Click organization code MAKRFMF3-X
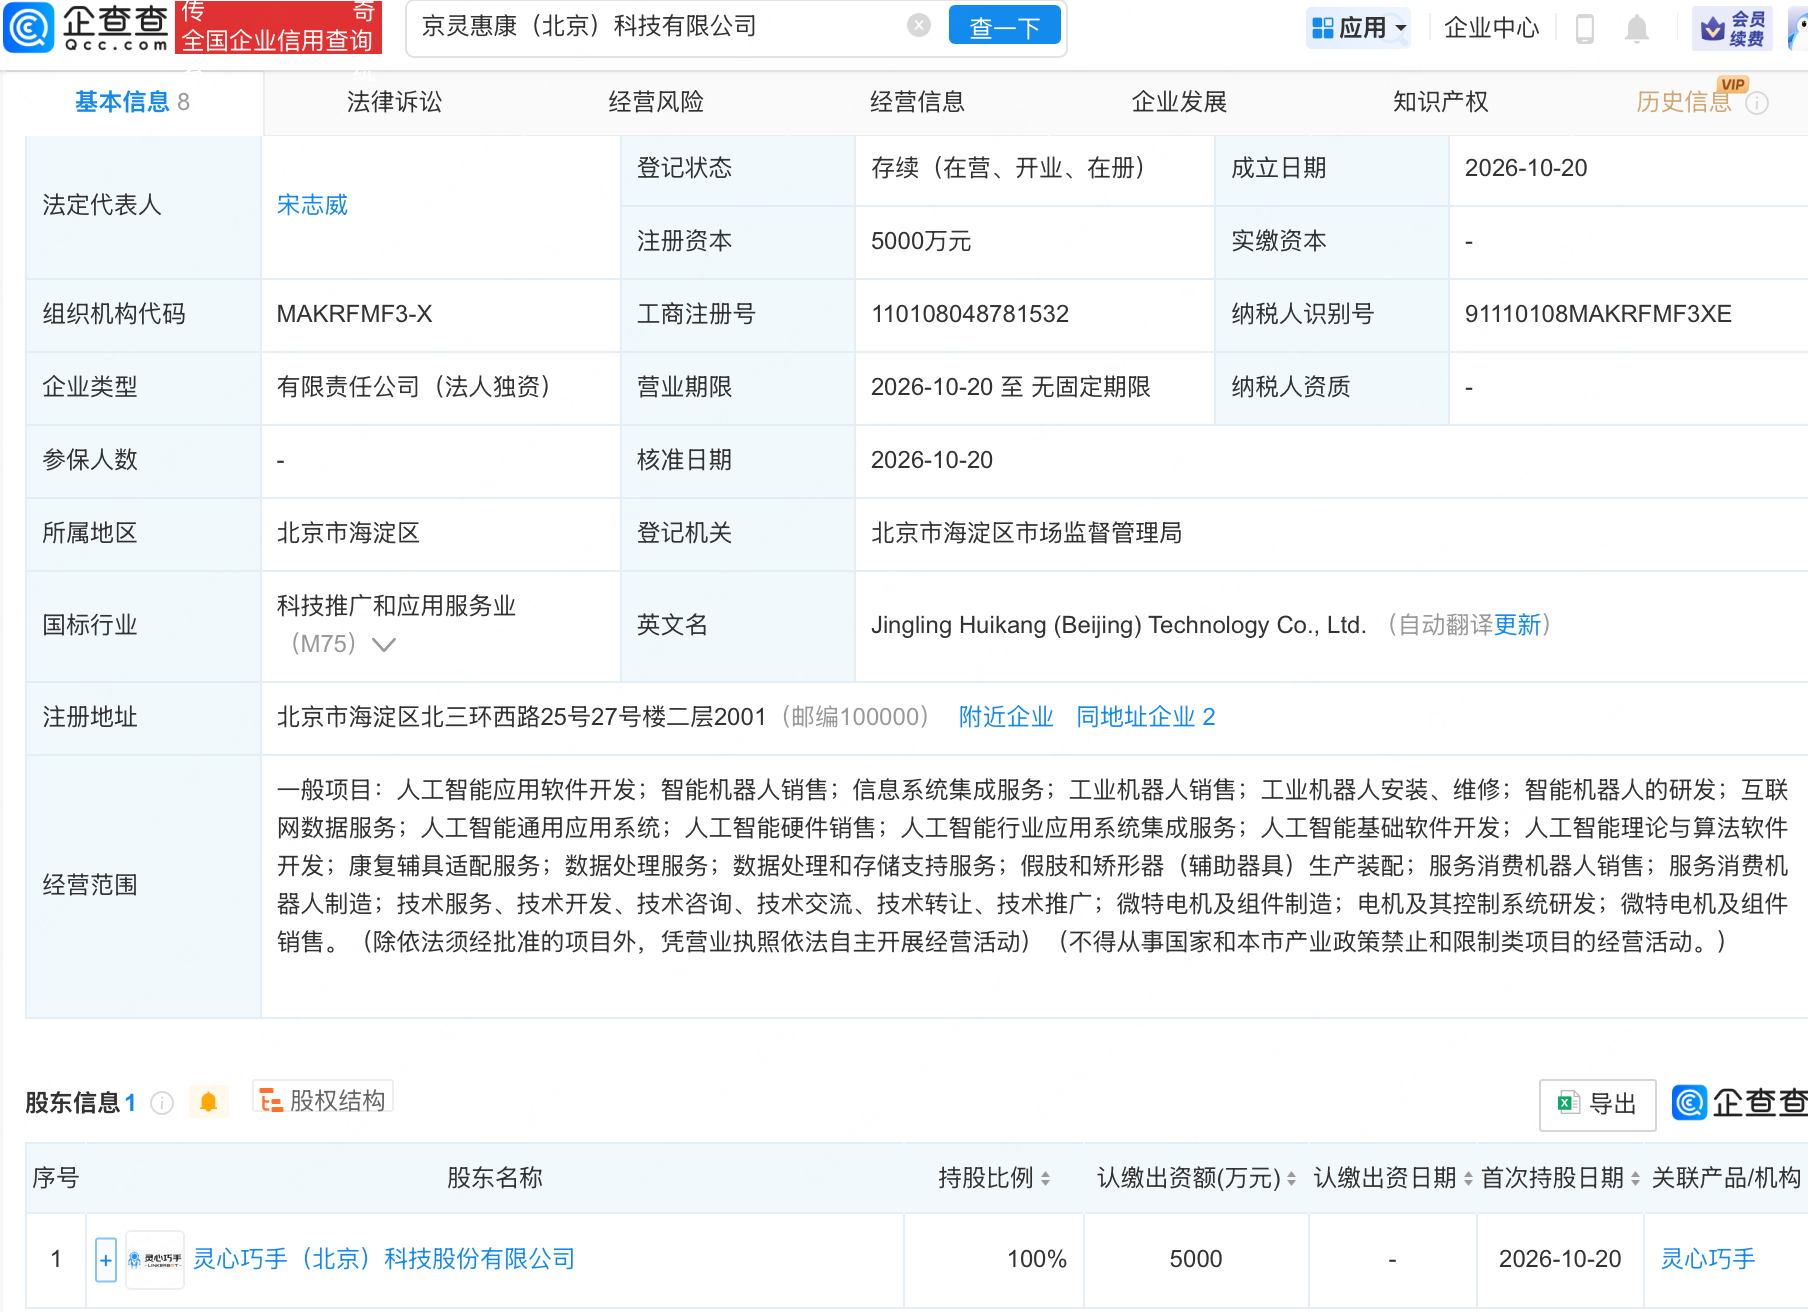This screenshot has width=1808, height=1312. pyautogui.click(x=354, y=314)
